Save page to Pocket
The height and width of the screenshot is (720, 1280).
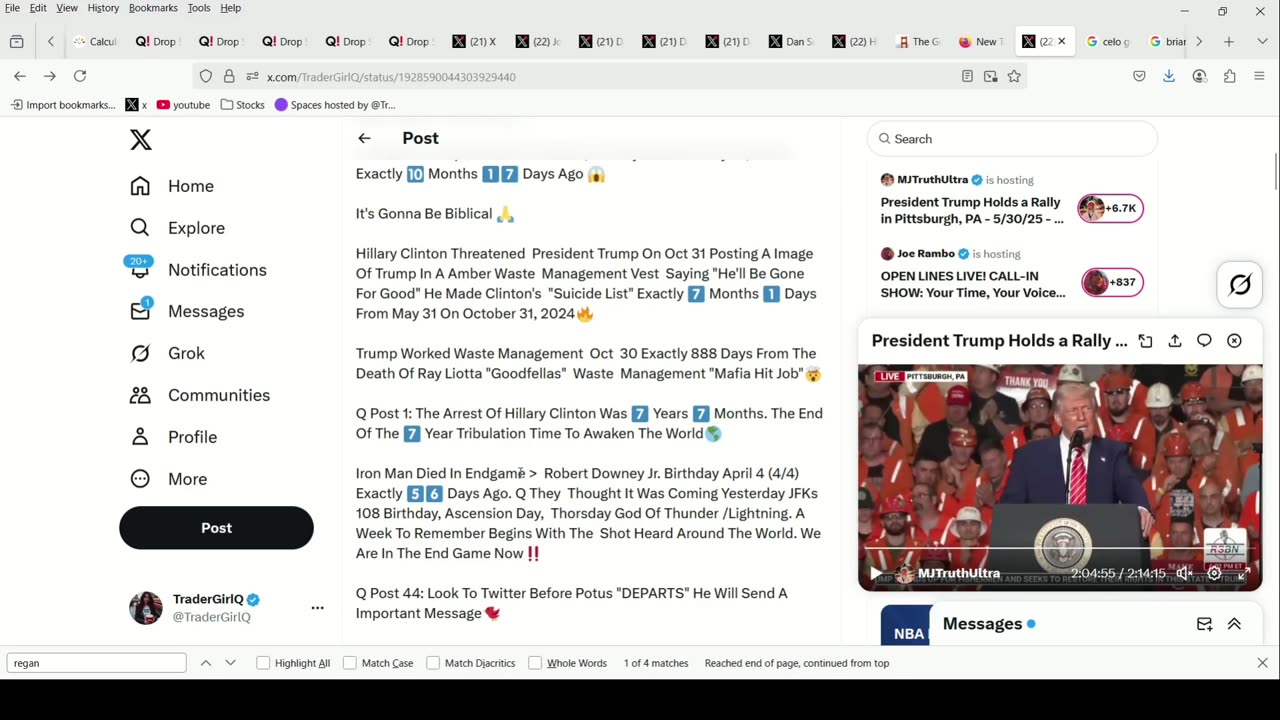(x=1139, y=76)
